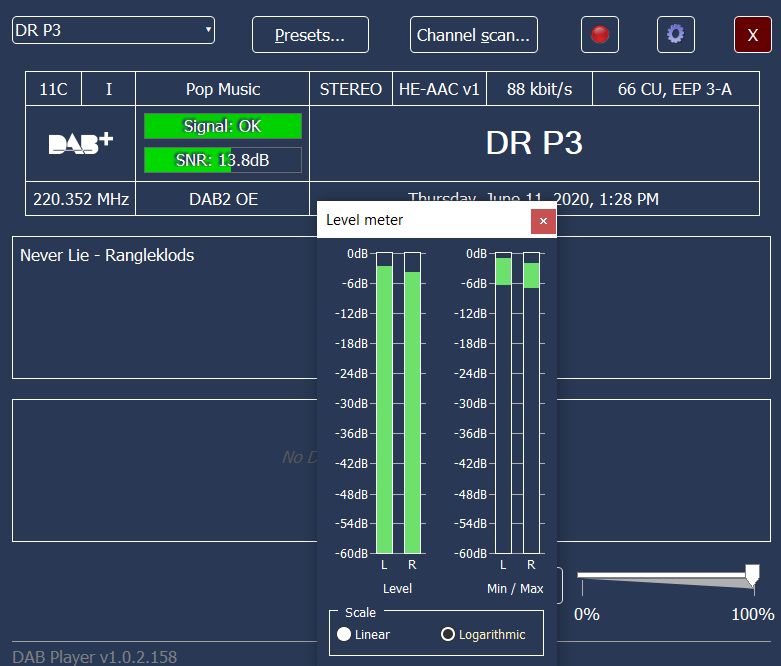781x666 pixels.
Task: Start recording with the red record button
Action: pyautogui.click(x=600, y=35)
